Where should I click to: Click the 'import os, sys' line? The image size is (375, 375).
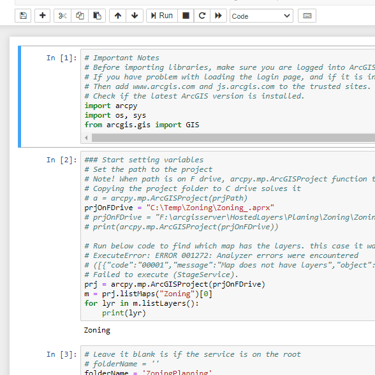coord(115,115)
